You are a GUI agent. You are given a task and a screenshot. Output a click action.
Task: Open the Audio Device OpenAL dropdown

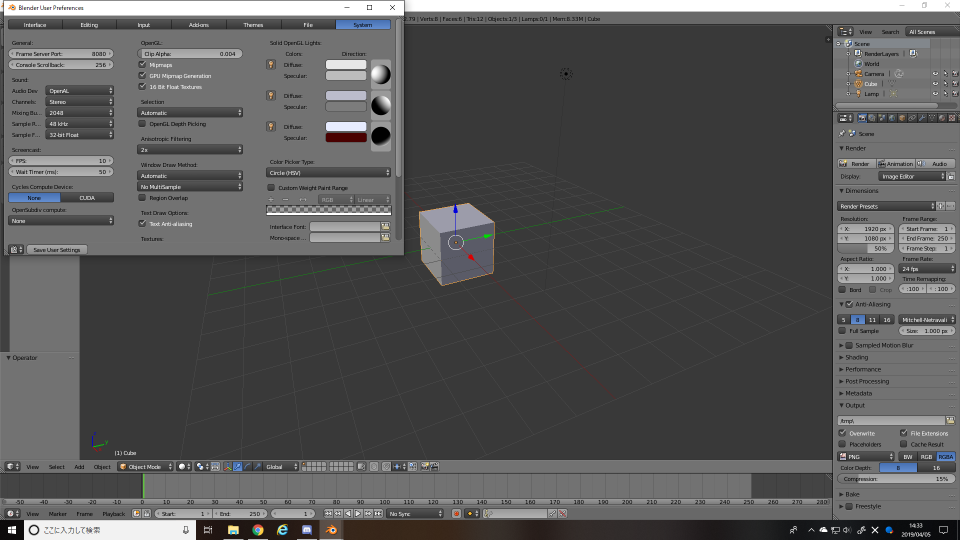(80, 91)
